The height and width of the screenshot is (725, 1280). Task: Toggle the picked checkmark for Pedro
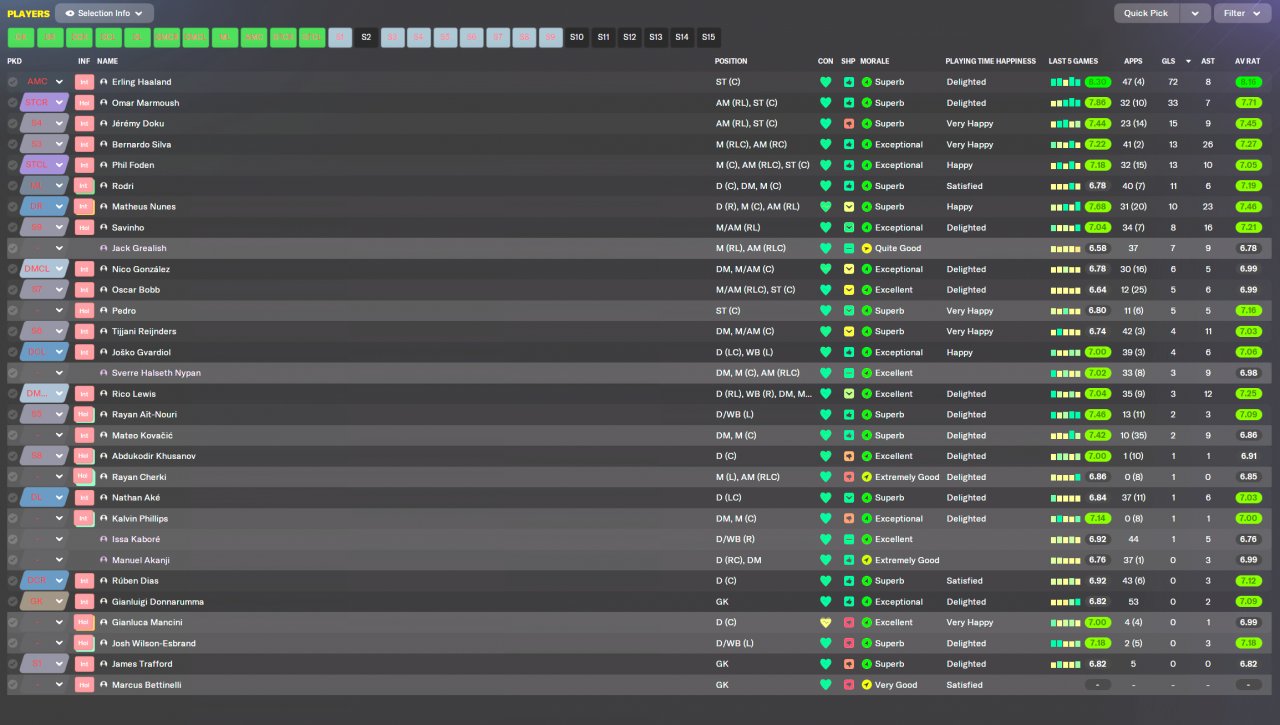click(x=13, y=311)
